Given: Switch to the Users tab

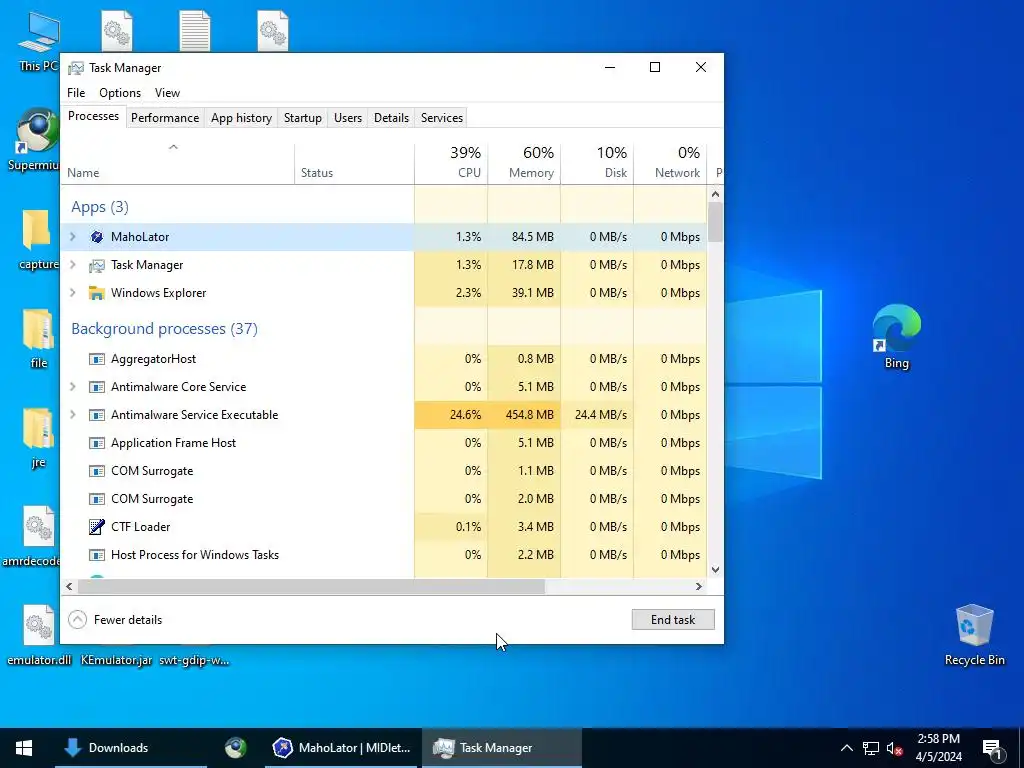Looking at the screenshot, I should tap(347, 118).
